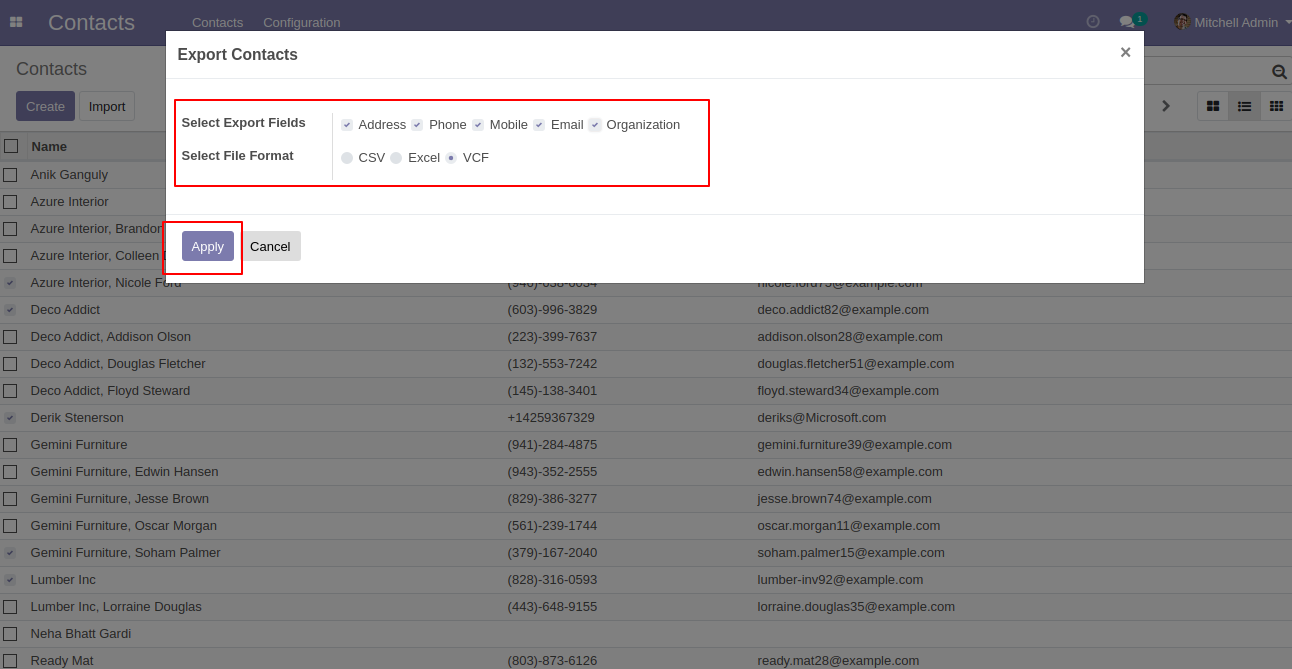Click email ready.mat28@example.com
The image size is (1292, 669).
838,661
